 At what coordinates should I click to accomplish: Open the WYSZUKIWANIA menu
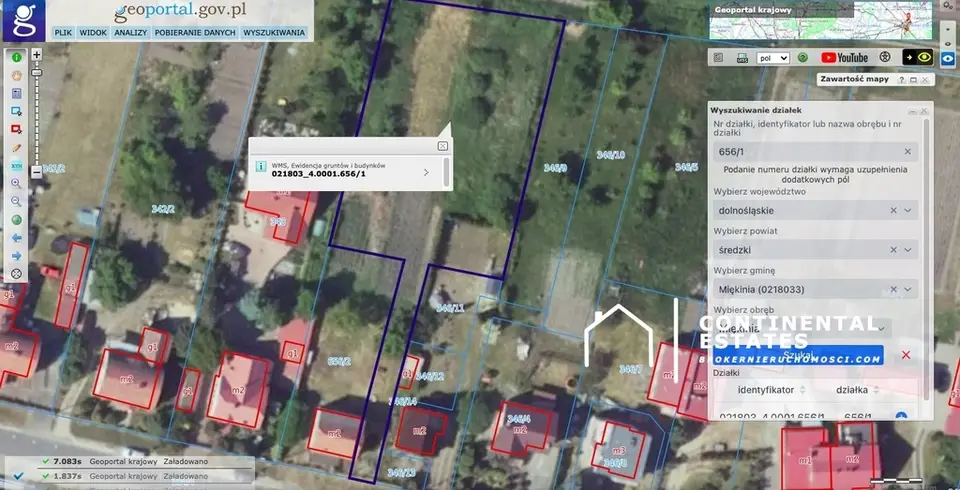click(274, 32)
